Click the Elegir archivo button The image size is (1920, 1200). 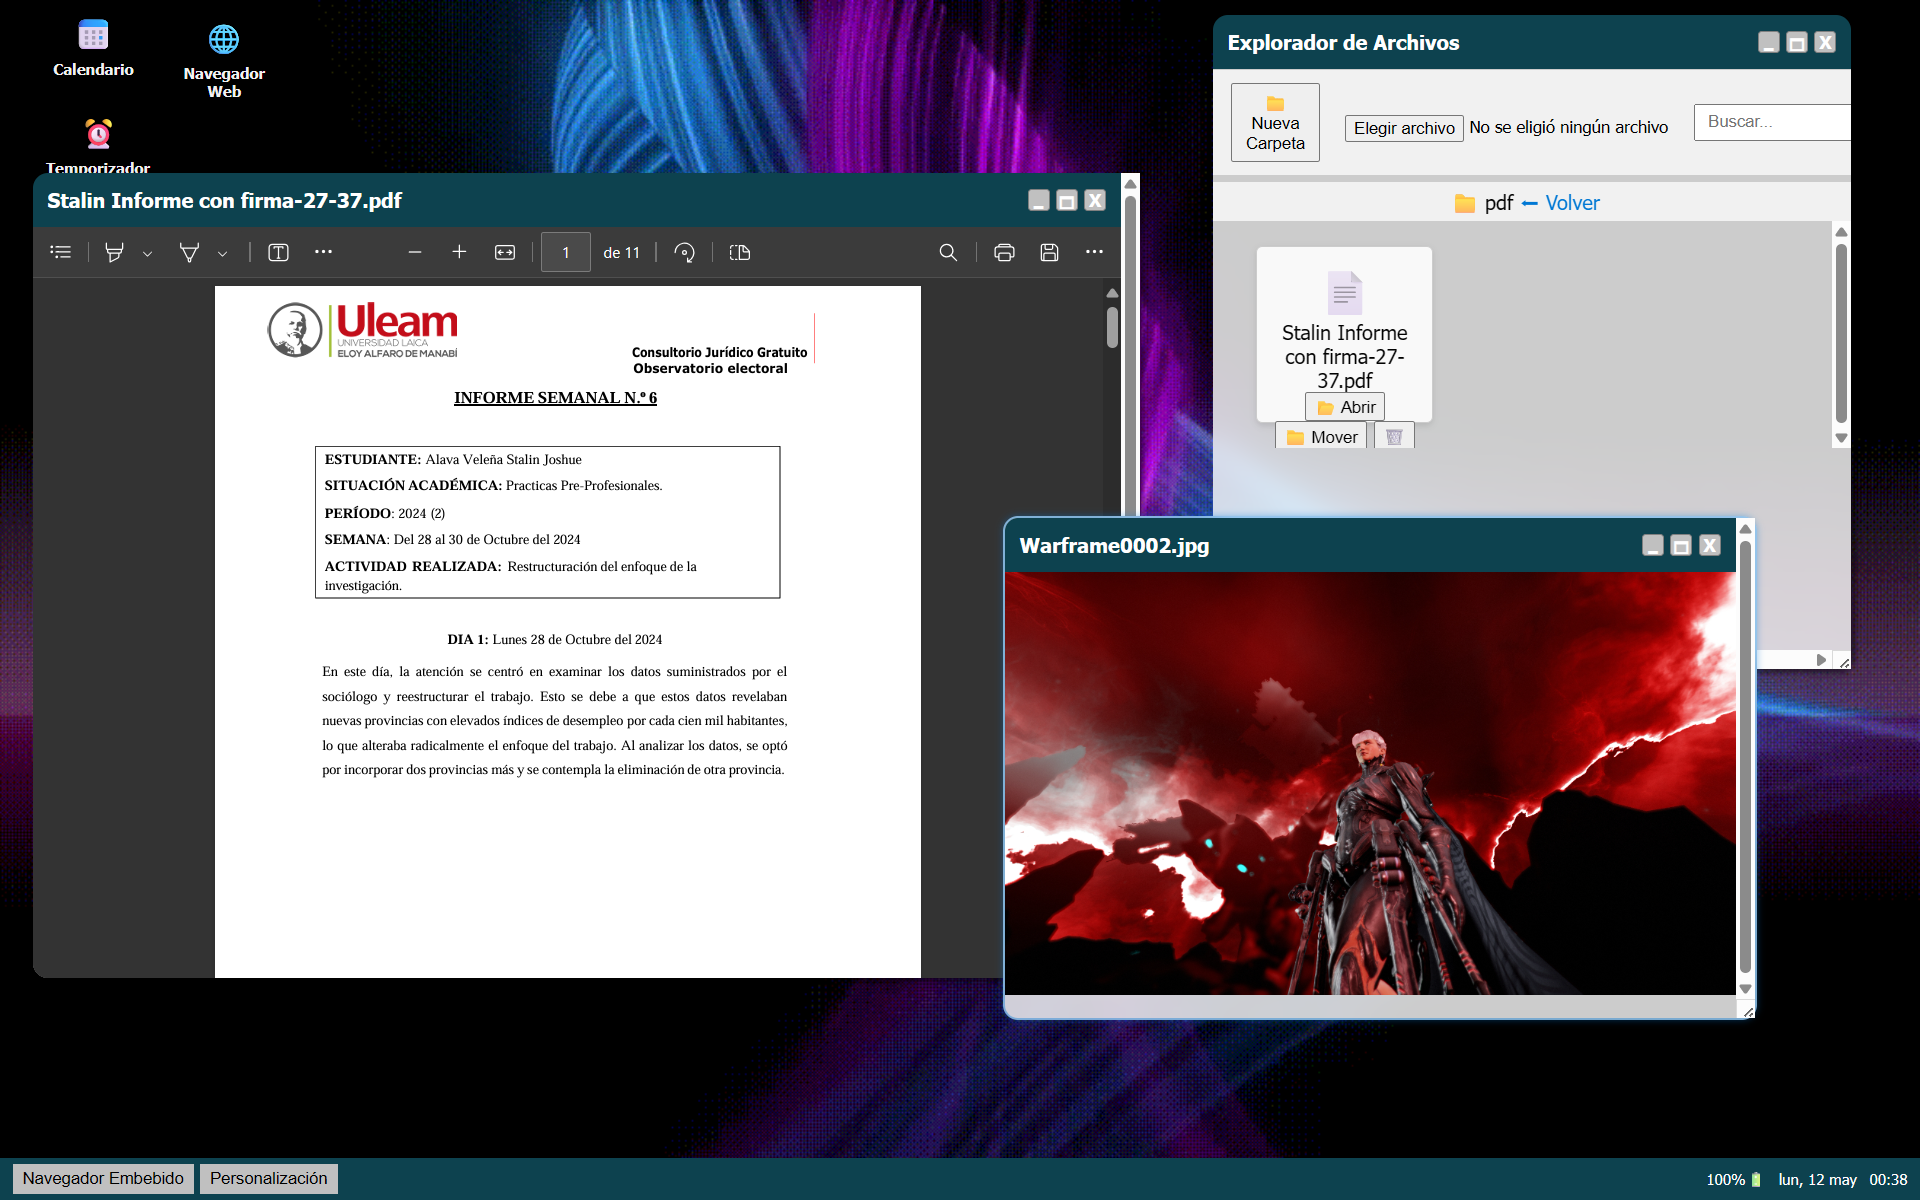tap(1404, 128)
